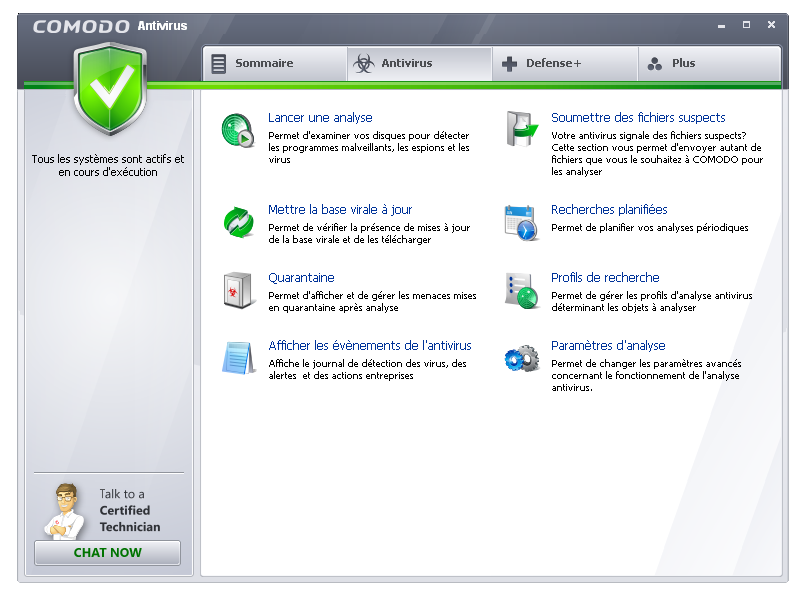This screenshot has height=607, width=808.
Task: Click 'Permet de vérifier la présence' description
Action: [369, 233]
